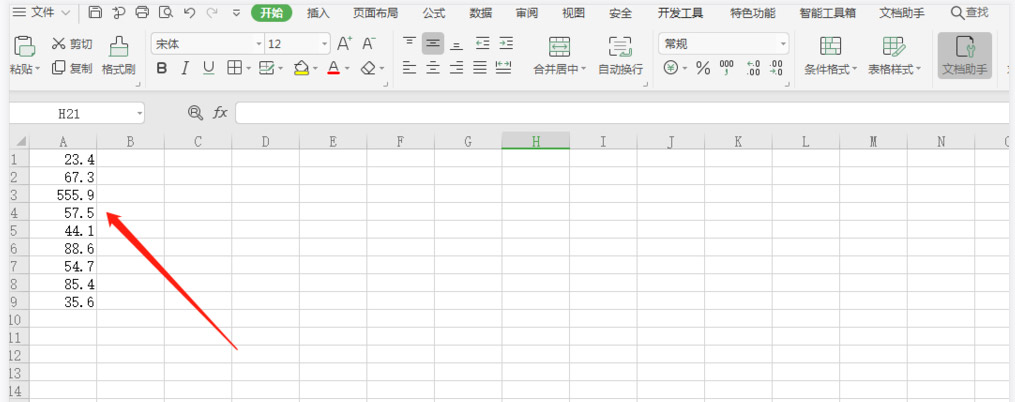Image resolution: width=1015 pixels, height=402 pixels.
Task: Align text to top of cell
Action: pyautogui.click(x=409, y=43)
